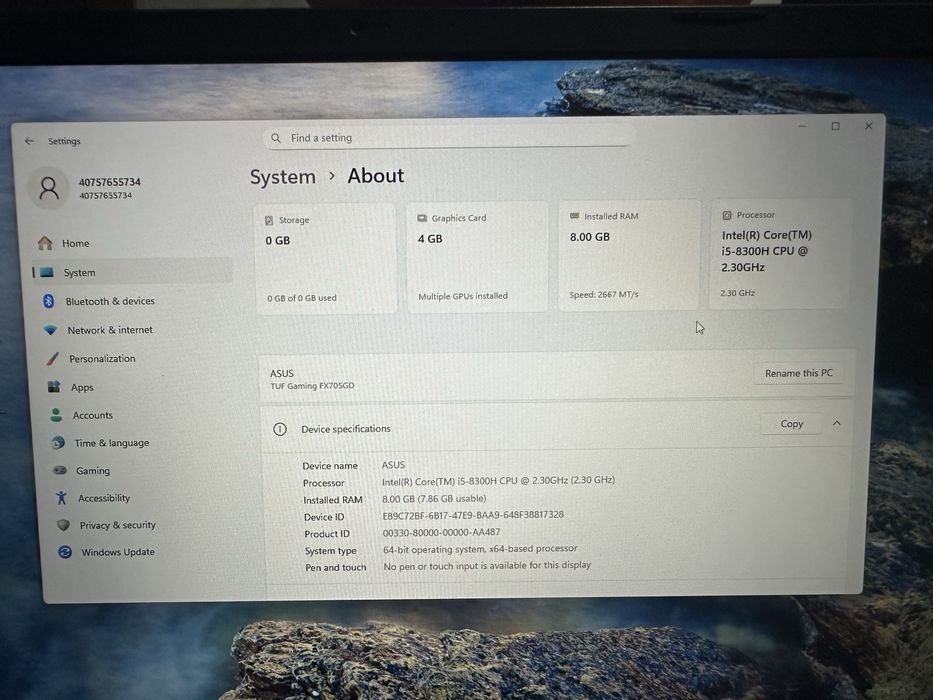Click the Device name value ASUS
The width and height of the screenshot is (933, 700).
pyautogui.click(x=393, y=465)
